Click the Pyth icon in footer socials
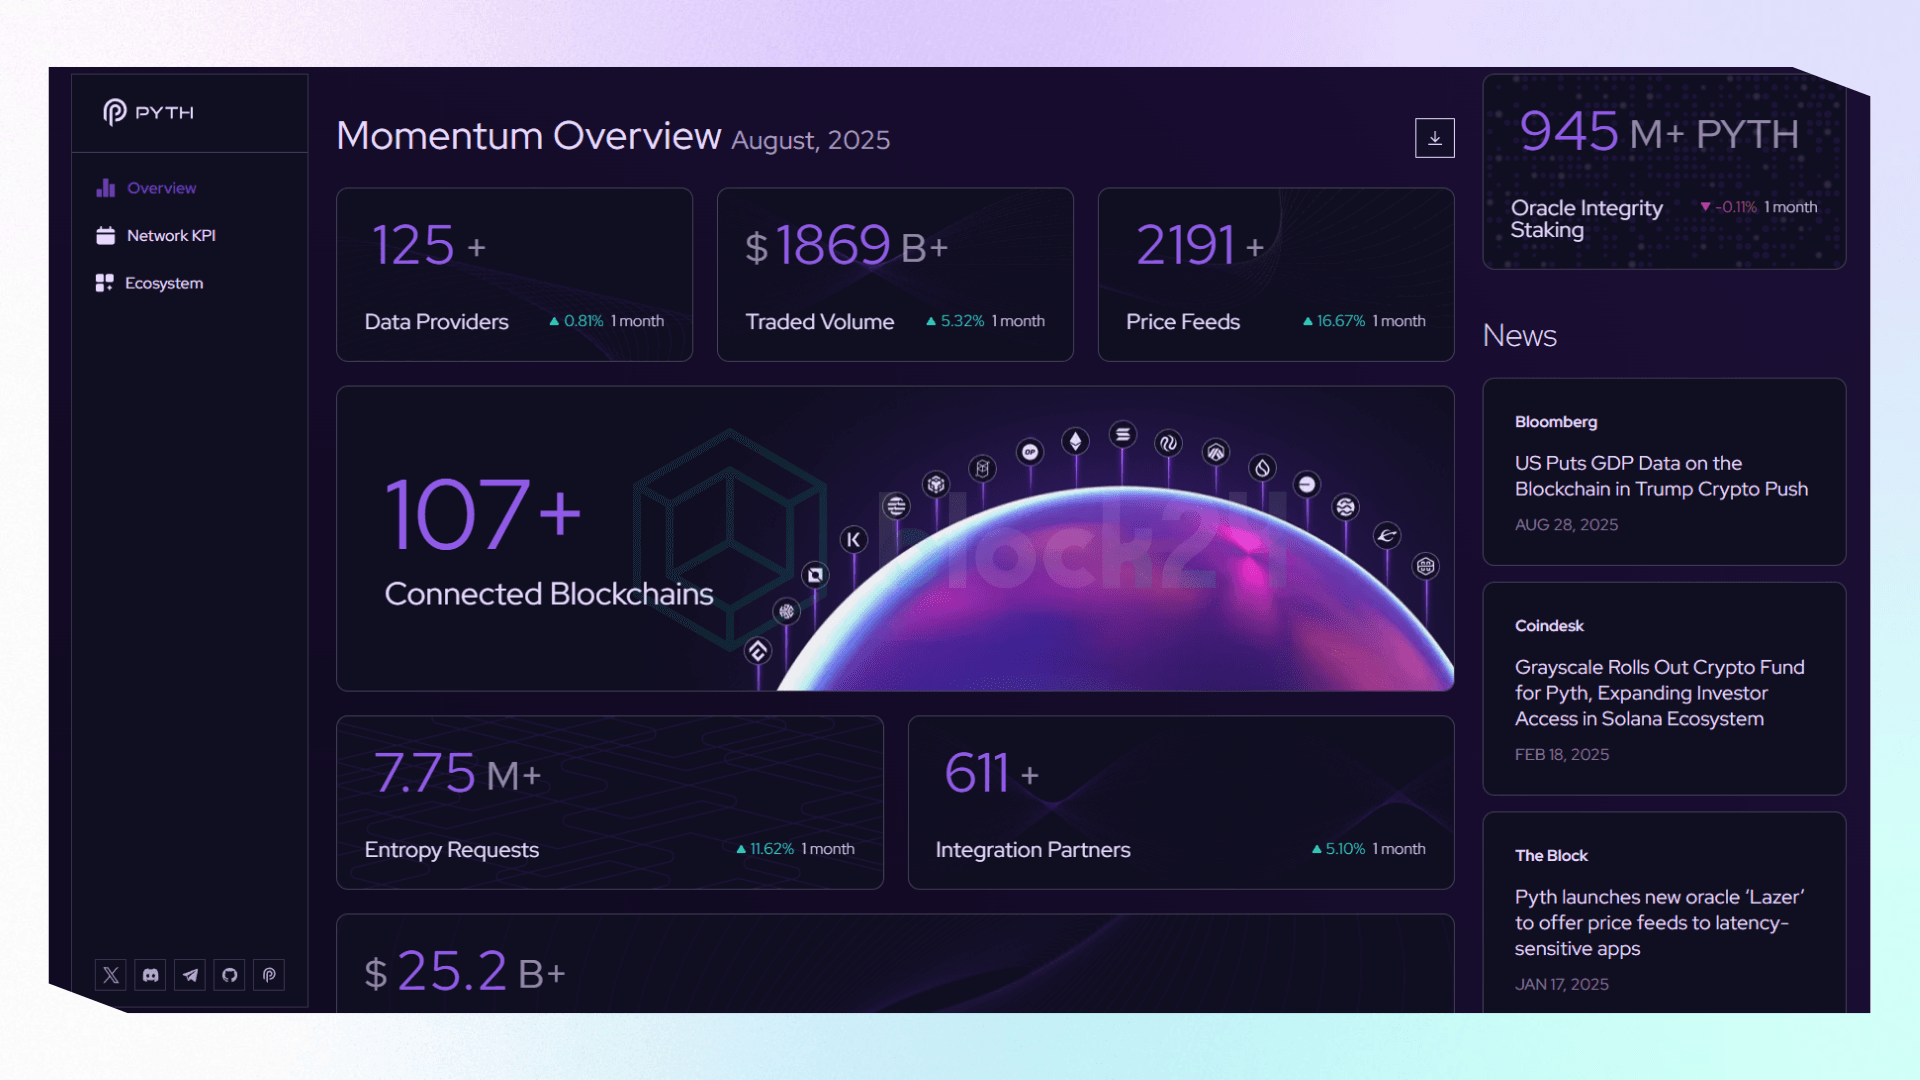This screenshot has width=1920, height=1080. click(x=269, y=975)
